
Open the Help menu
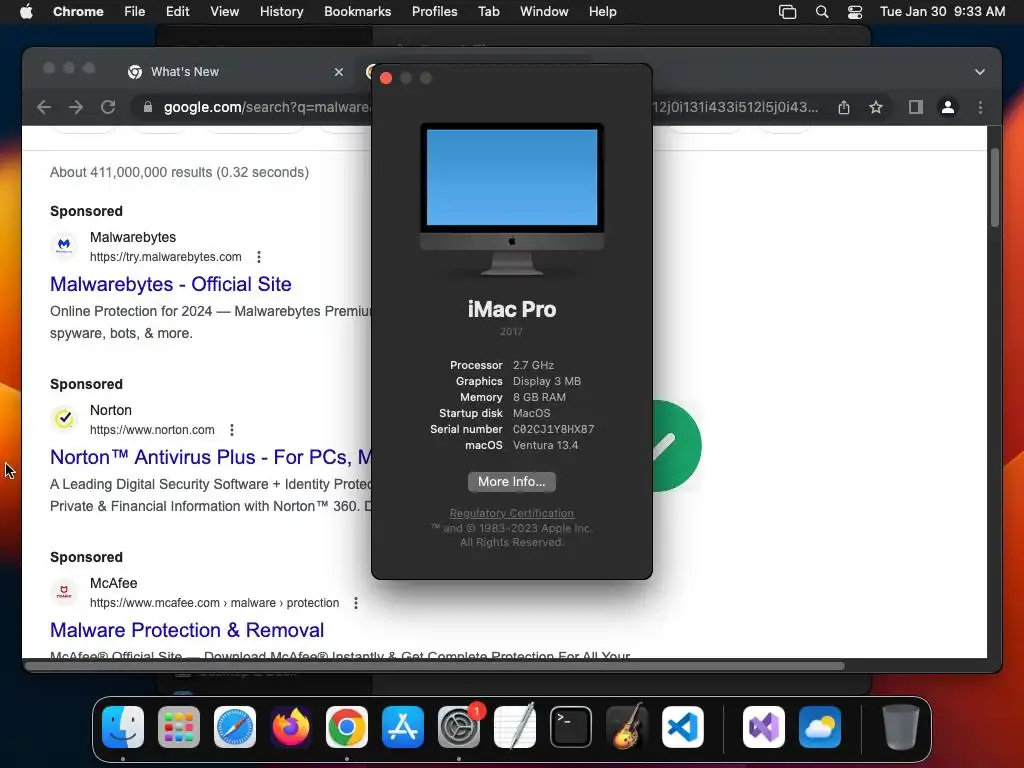602,12
